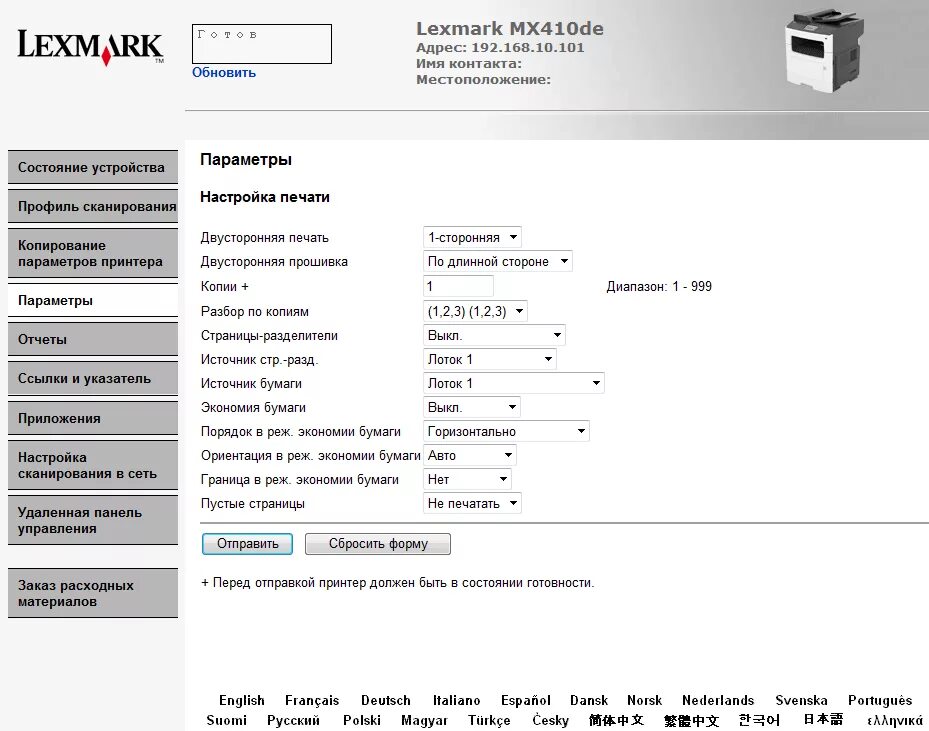Switch language to 繁體中文
The width and height of the screenshot is (929, 731).
[691, 720]
